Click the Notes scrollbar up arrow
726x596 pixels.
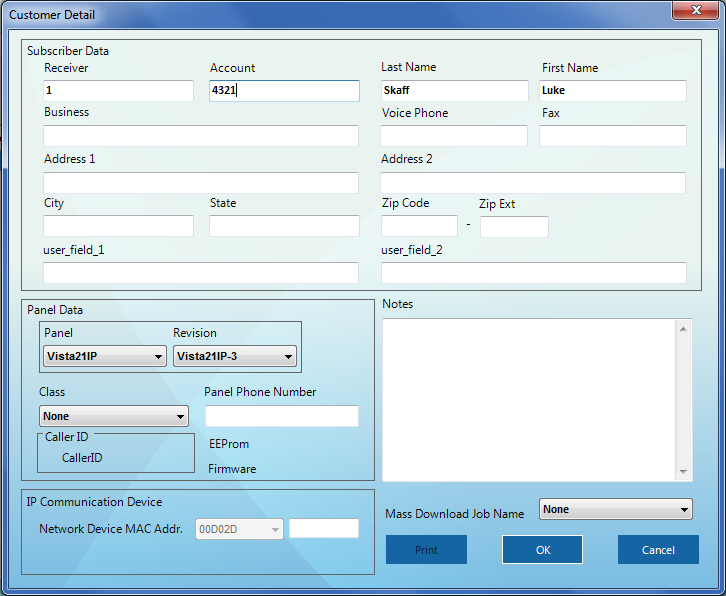(683, 329)
